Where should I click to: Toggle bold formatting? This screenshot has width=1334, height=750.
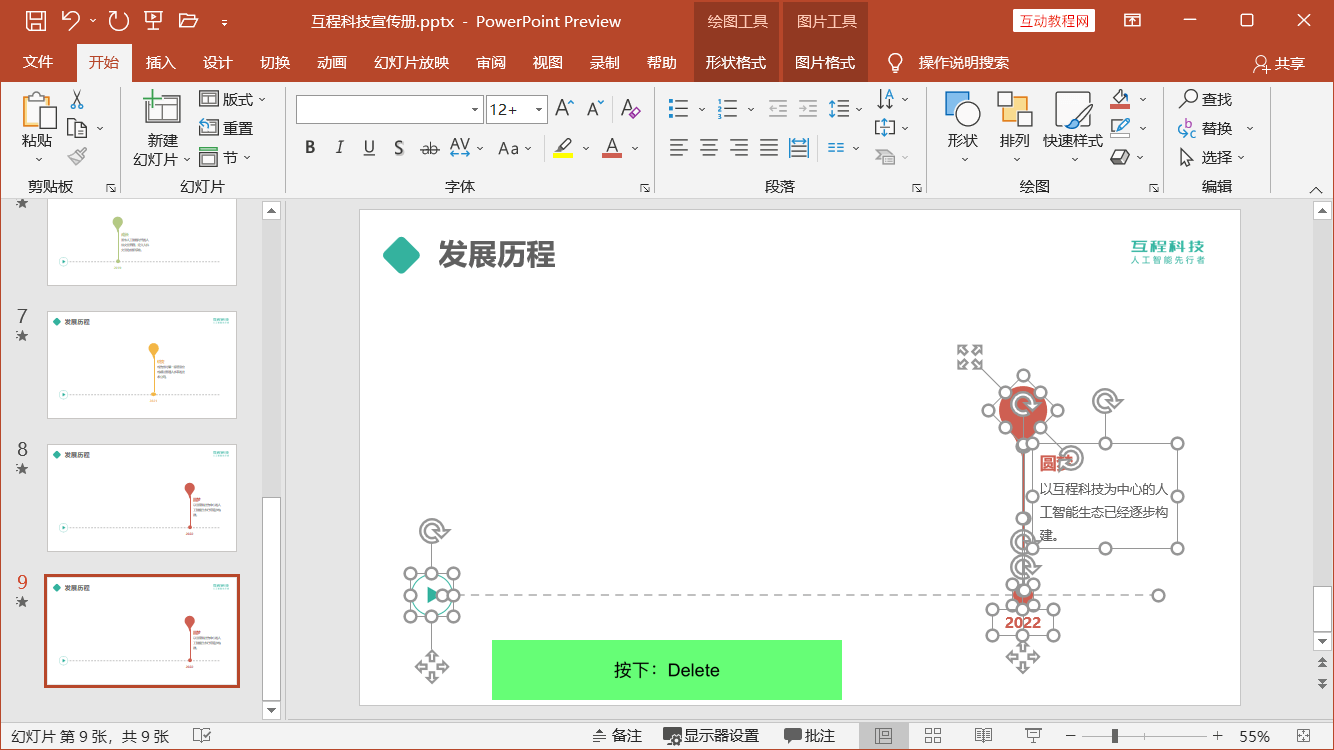[310, 148]
